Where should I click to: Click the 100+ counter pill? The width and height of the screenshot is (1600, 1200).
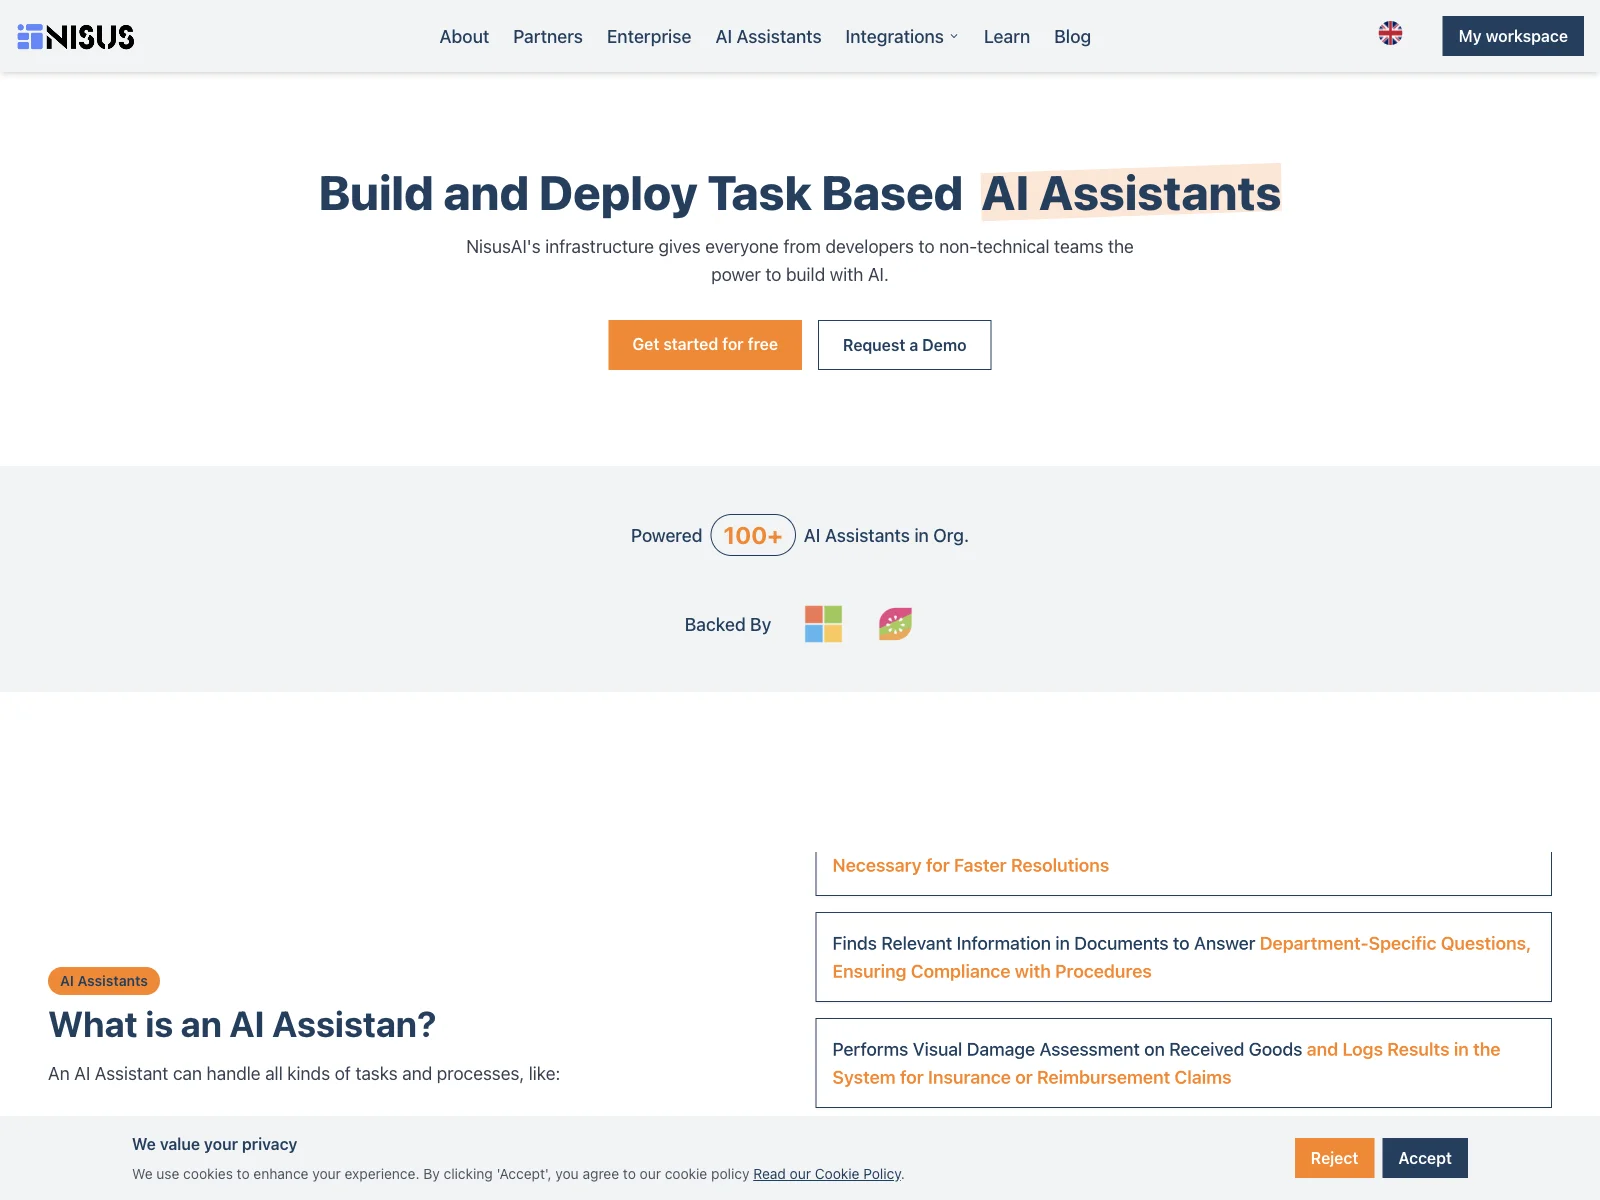(753, 535)
